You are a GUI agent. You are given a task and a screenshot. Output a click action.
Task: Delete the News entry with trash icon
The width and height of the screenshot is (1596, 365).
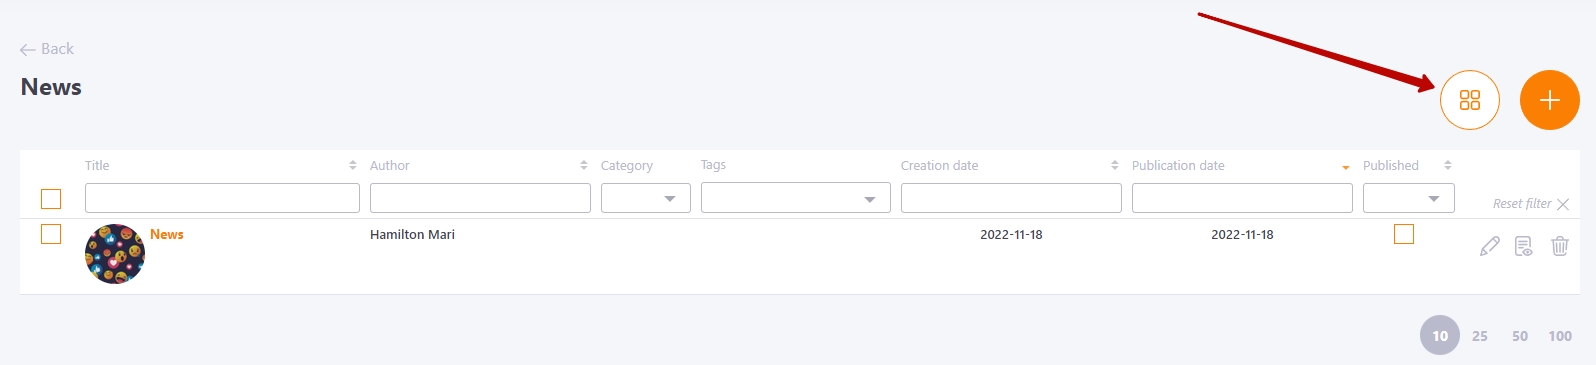(x=1559, y=246)
